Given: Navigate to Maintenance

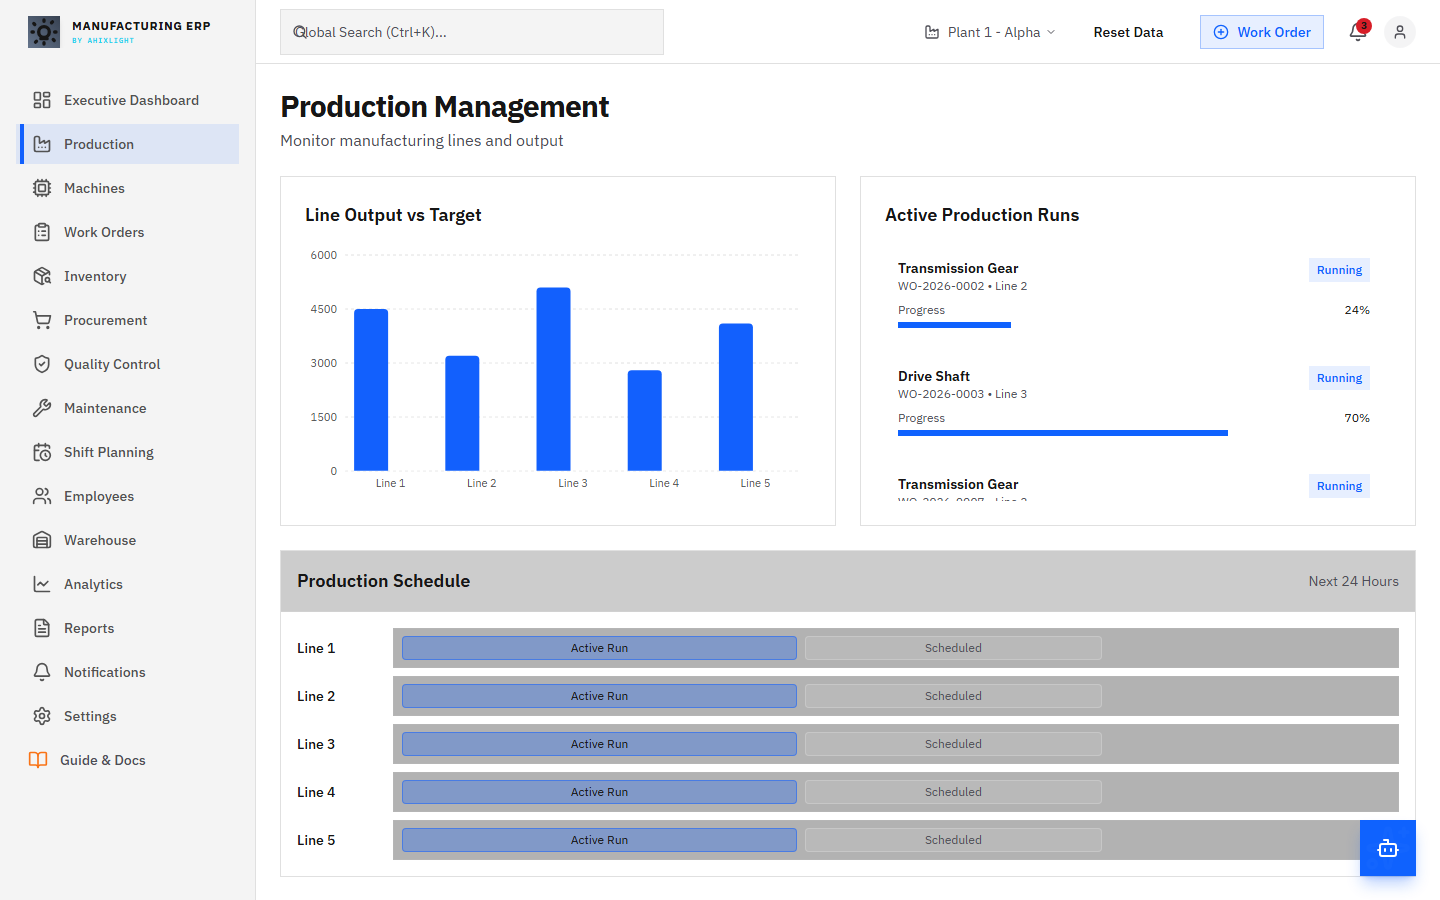Looking at the screenshot, I should [x=130, y=408].
